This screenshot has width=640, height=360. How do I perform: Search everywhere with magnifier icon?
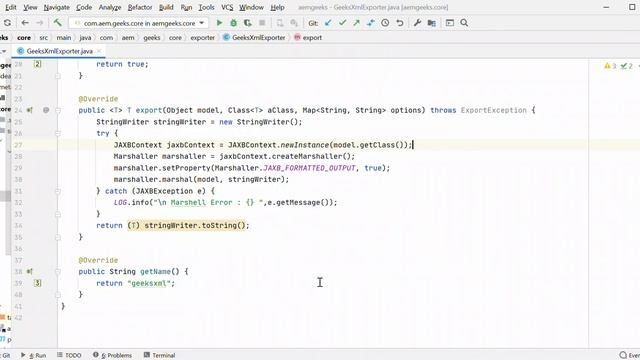pos(464,23)
